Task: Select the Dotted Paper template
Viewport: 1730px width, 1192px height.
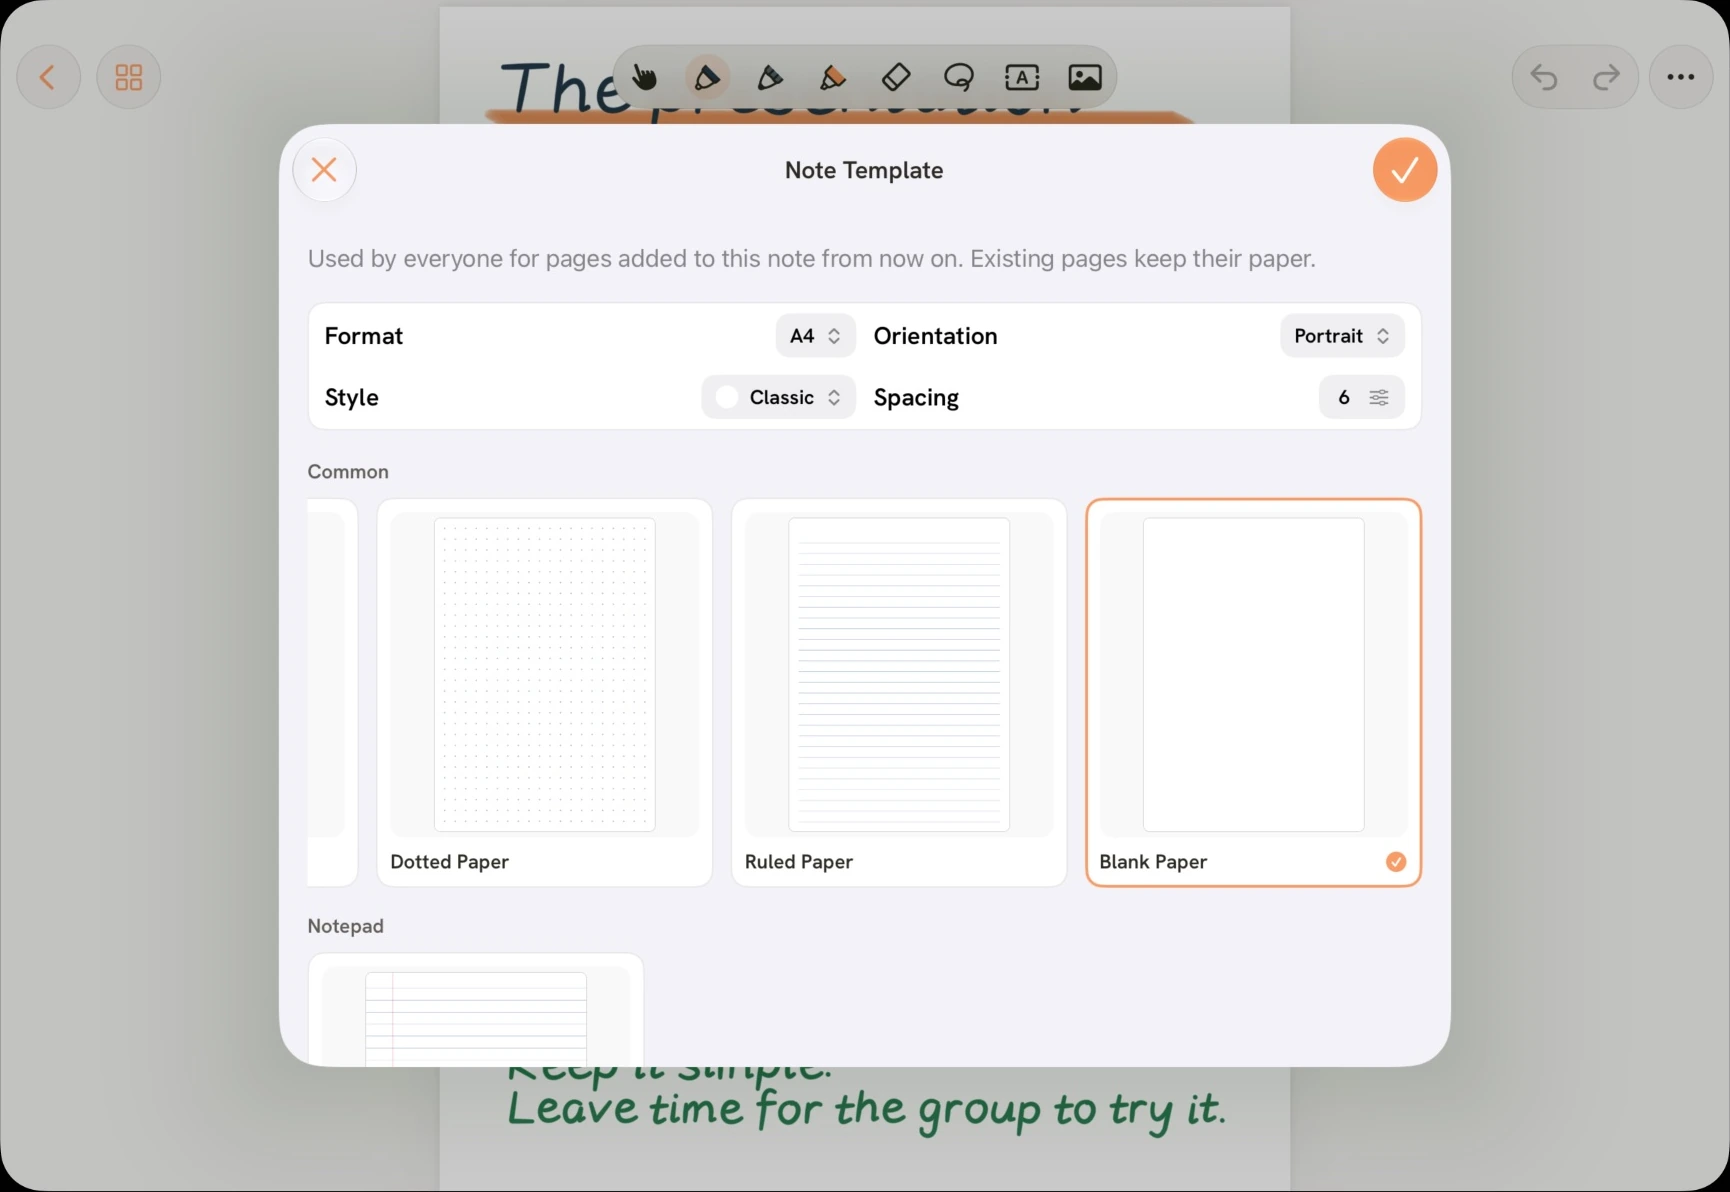Action: [545, 692]
